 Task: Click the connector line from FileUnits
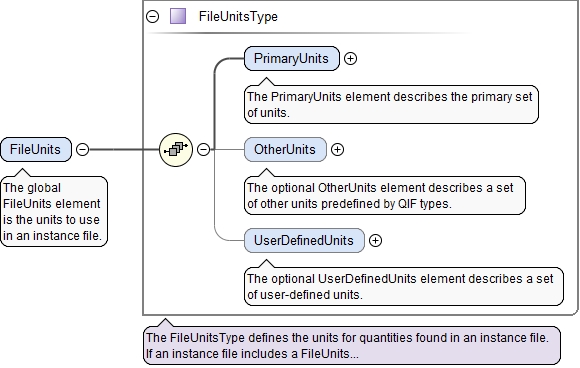pyautogui.click(x=124, y=149)
